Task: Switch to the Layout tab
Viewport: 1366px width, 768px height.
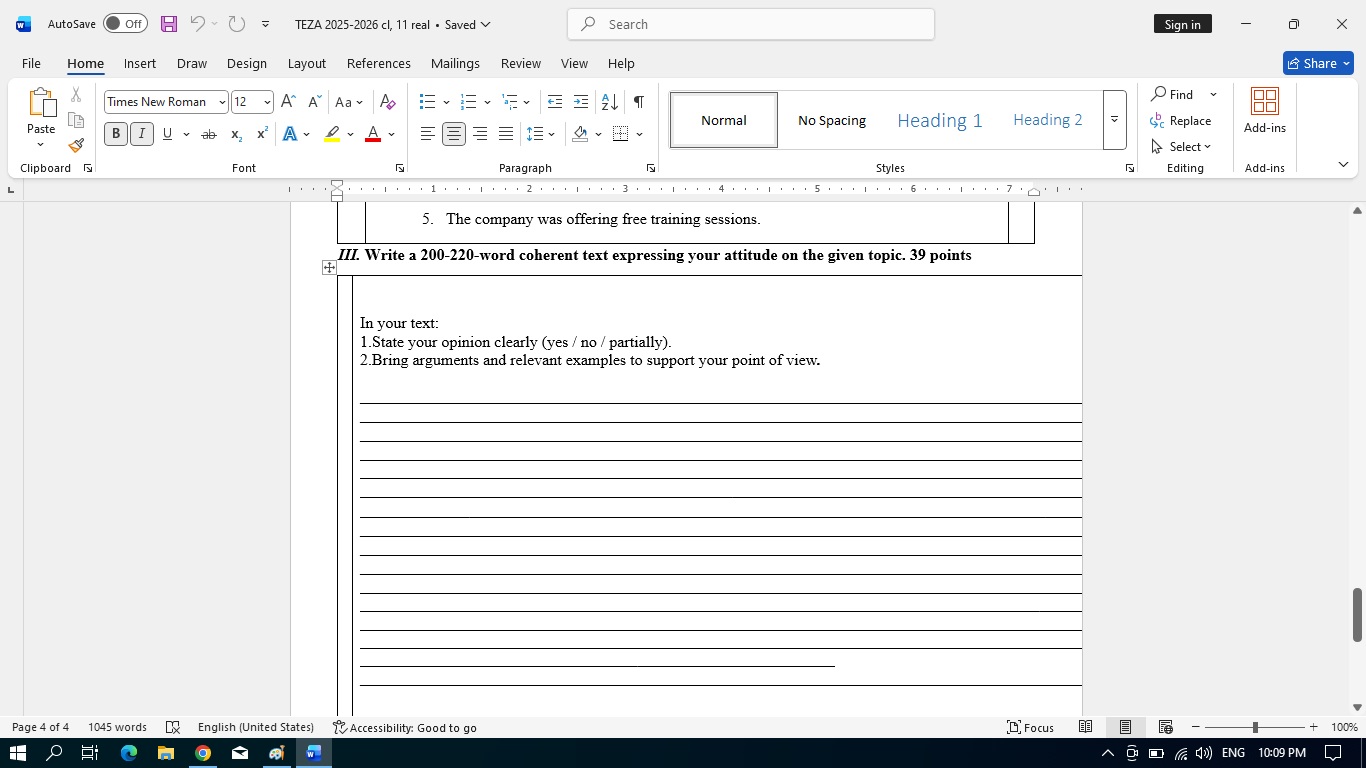Action: click(306, 63)
